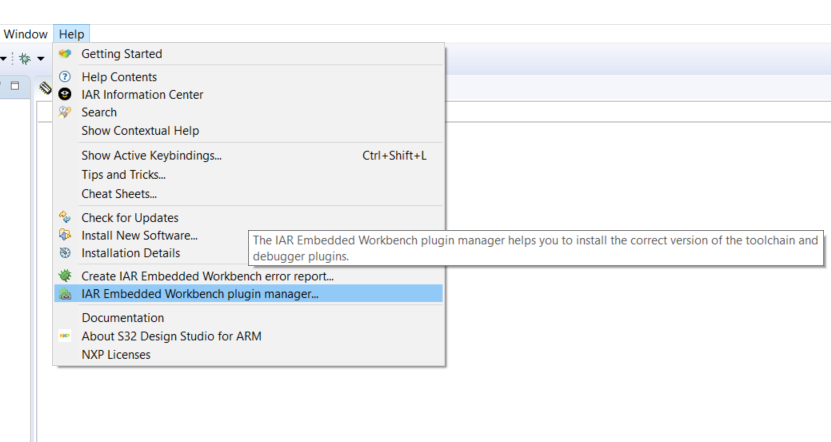Screen dimensions: 831x442
Task: Open About S32 Design Studio for ARM
Action: click(x=249, y=337)
